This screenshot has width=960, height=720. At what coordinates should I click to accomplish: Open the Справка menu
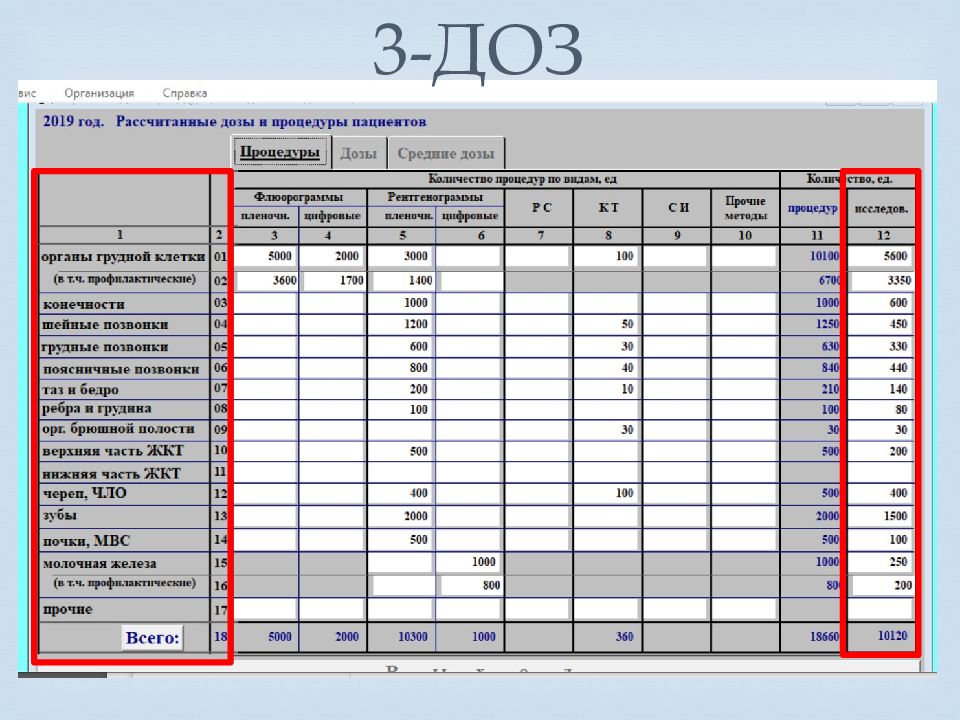[184, 92]
